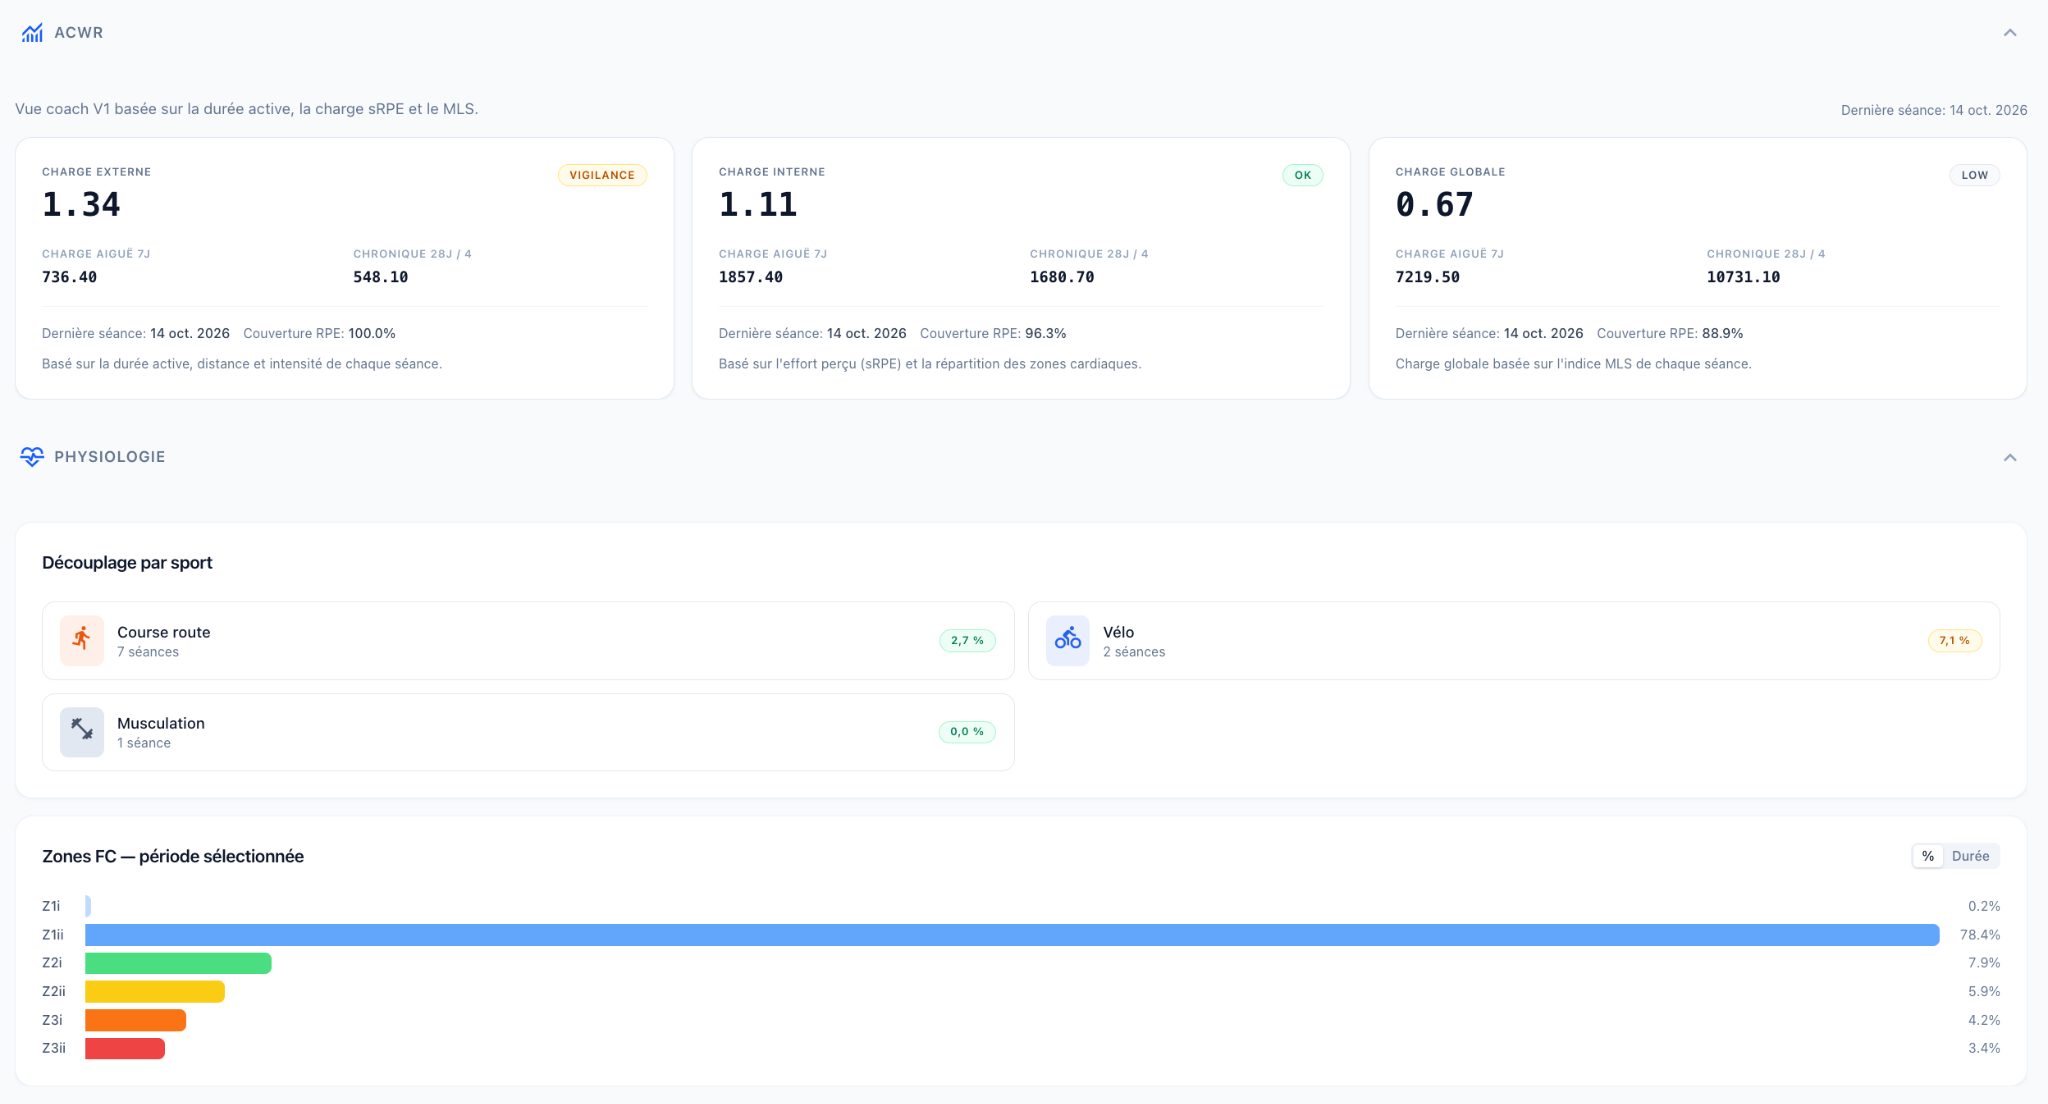The width and height of the screenshot is (2048, 1104).
Task: Click the 0,0 % decoupling badge
Action: (967, 732)
